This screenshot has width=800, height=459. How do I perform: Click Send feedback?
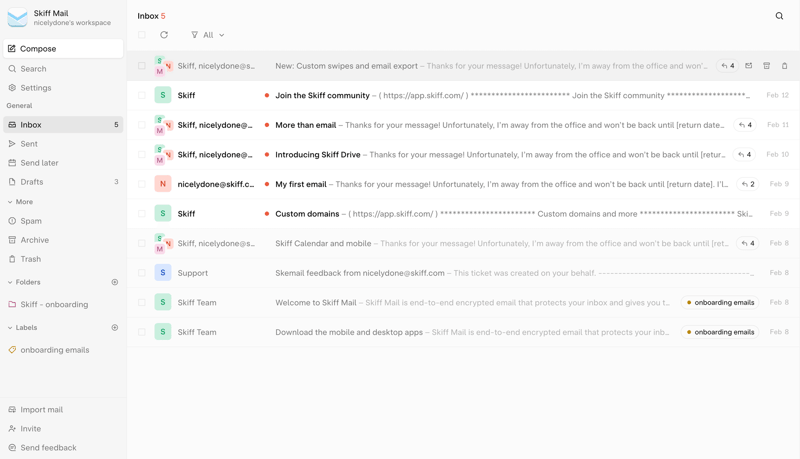click(x=63, y=447)
